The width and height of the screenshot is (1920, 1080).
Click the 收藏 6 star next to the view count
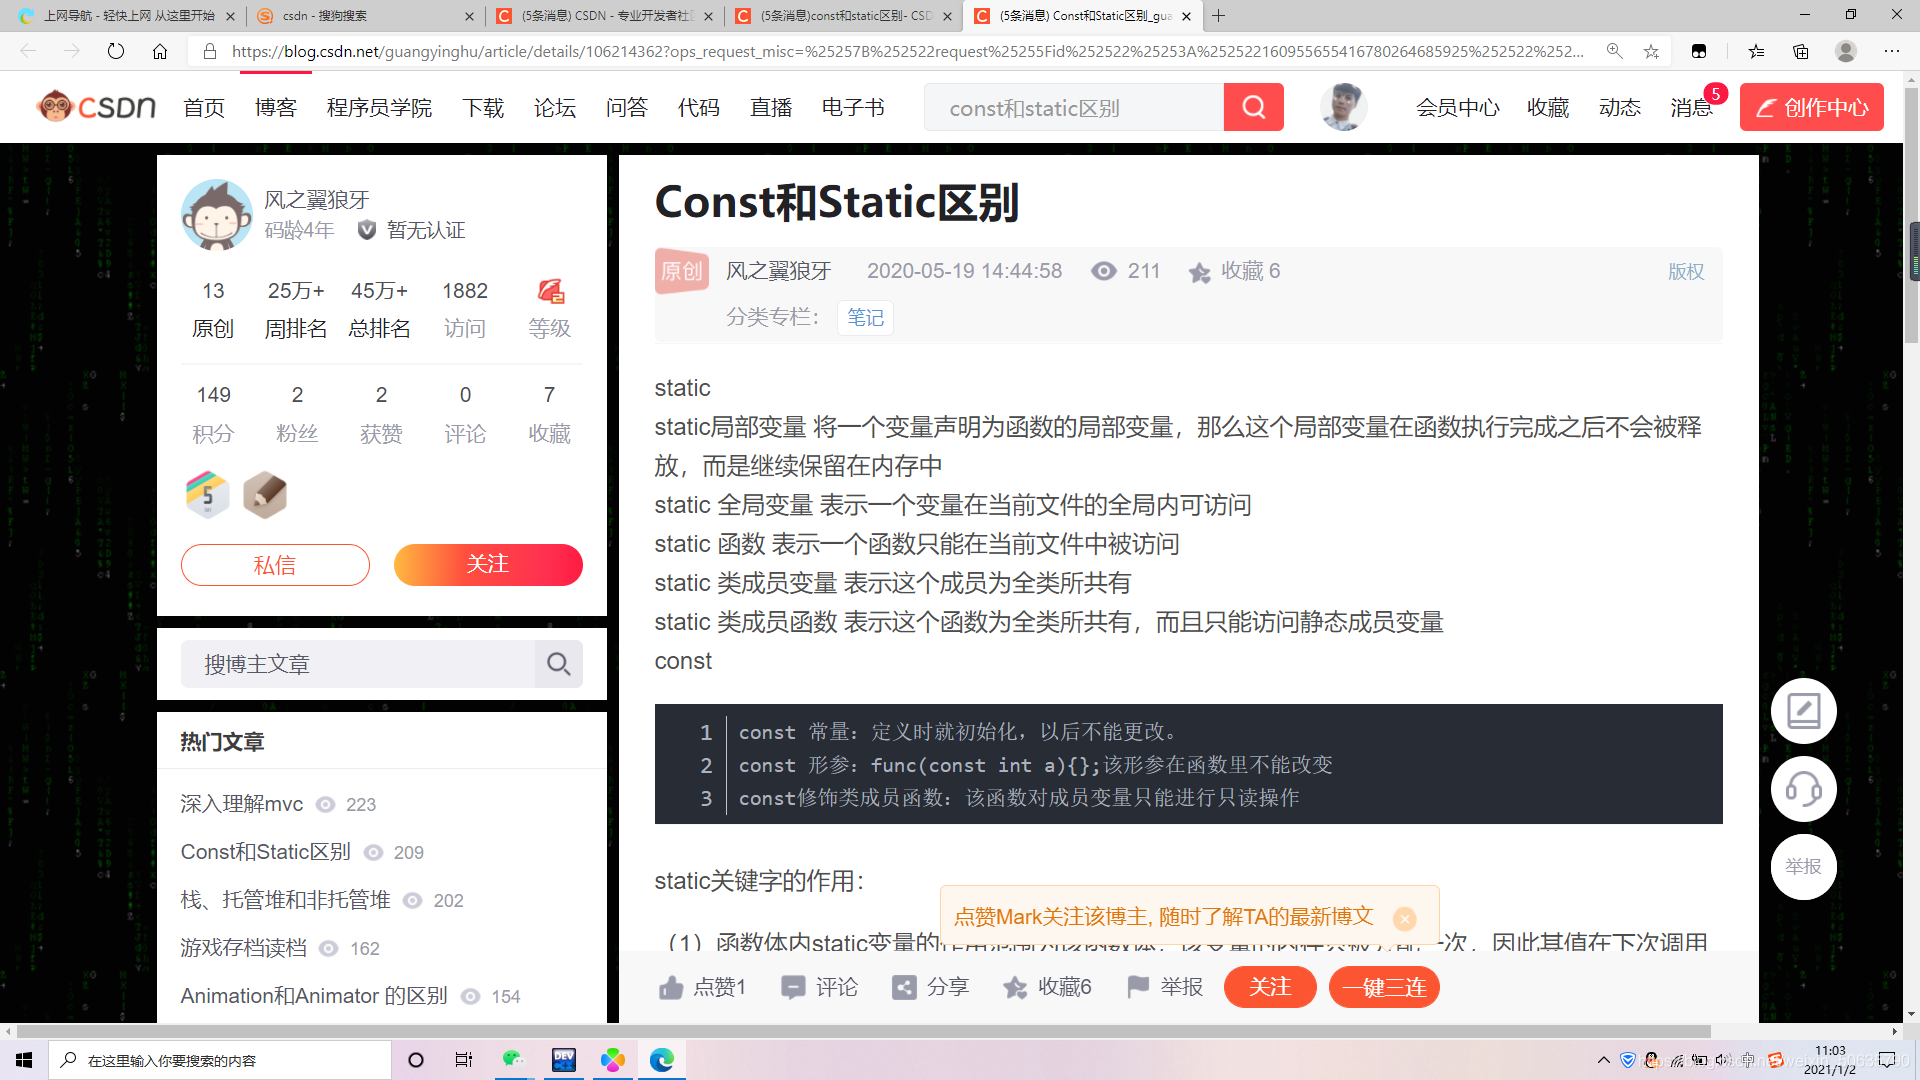tap(1199, 272)
